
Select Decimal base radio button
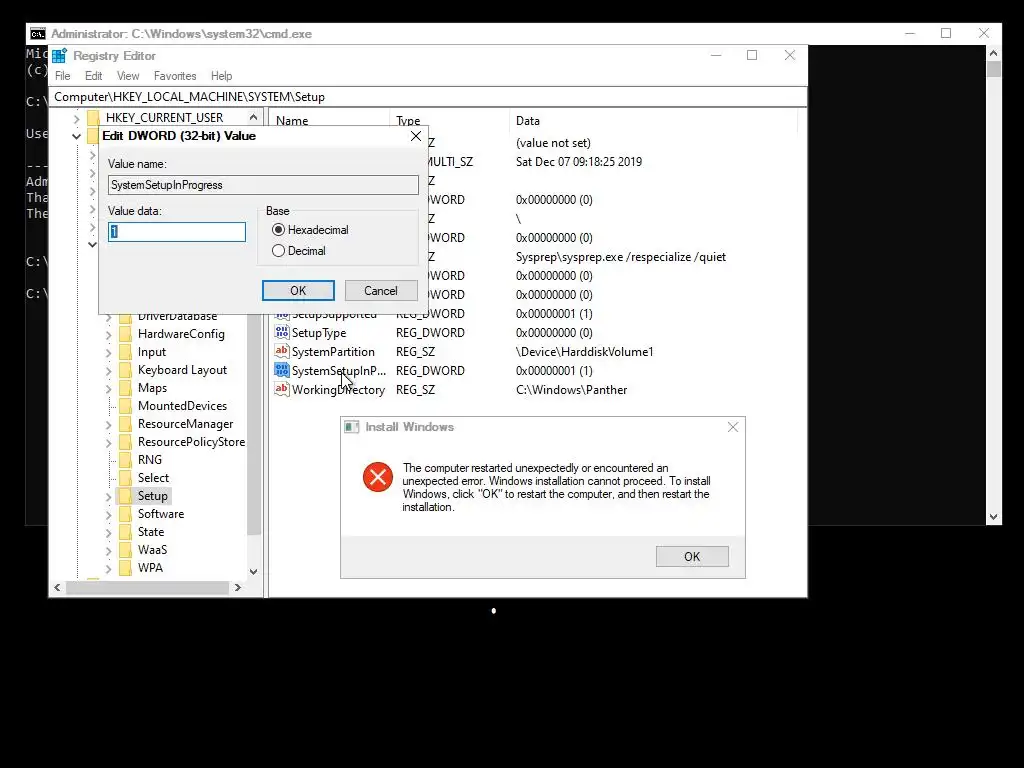[x=278, y=251]
